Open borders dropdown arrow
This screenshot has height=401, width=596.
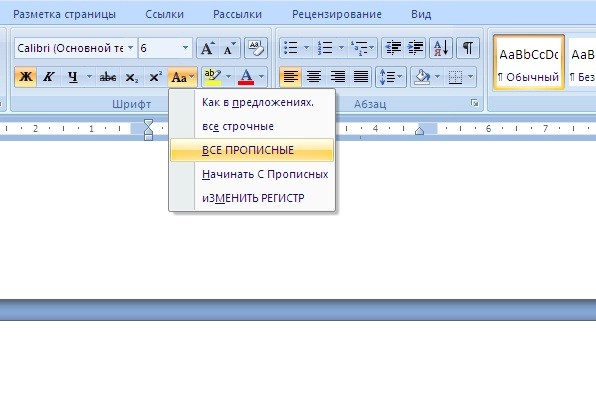471,77
